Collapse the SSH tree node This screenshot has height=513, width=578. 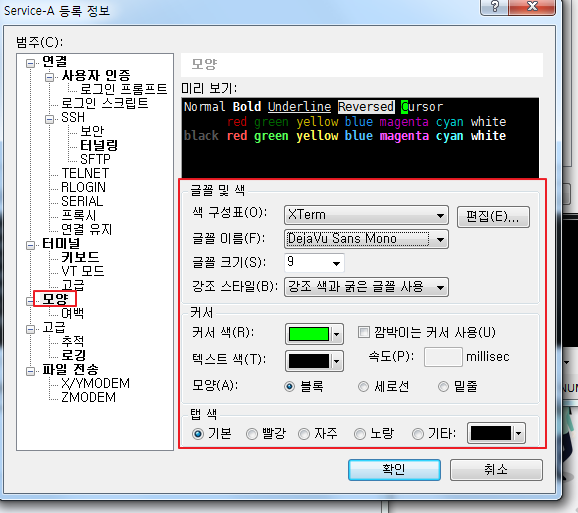point(49,119)
